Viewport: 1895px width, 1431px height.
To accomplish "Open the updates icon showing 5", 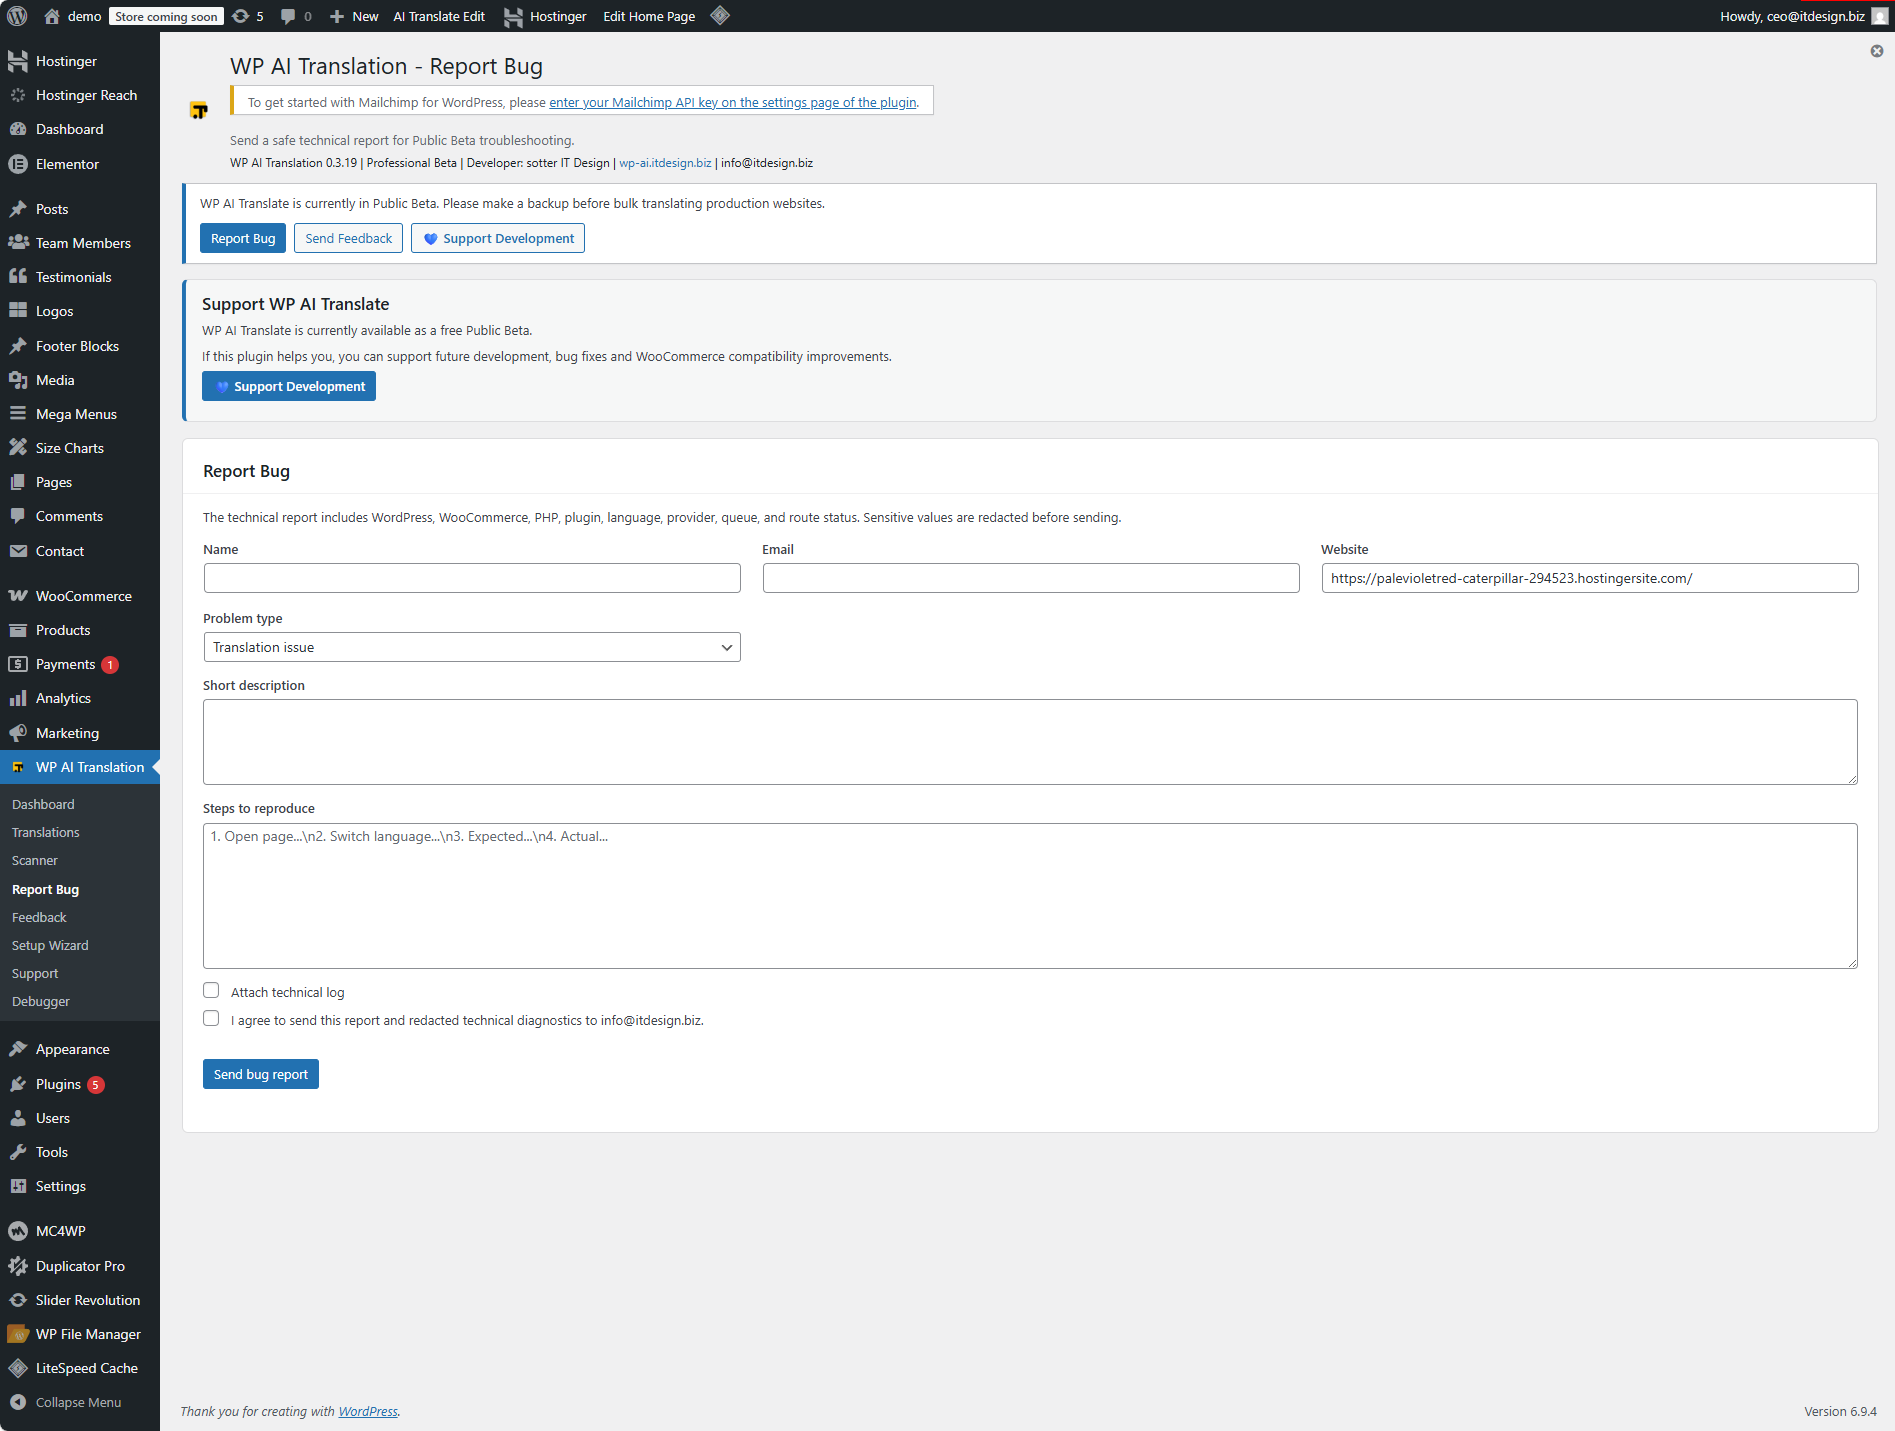I will point(241,16).
